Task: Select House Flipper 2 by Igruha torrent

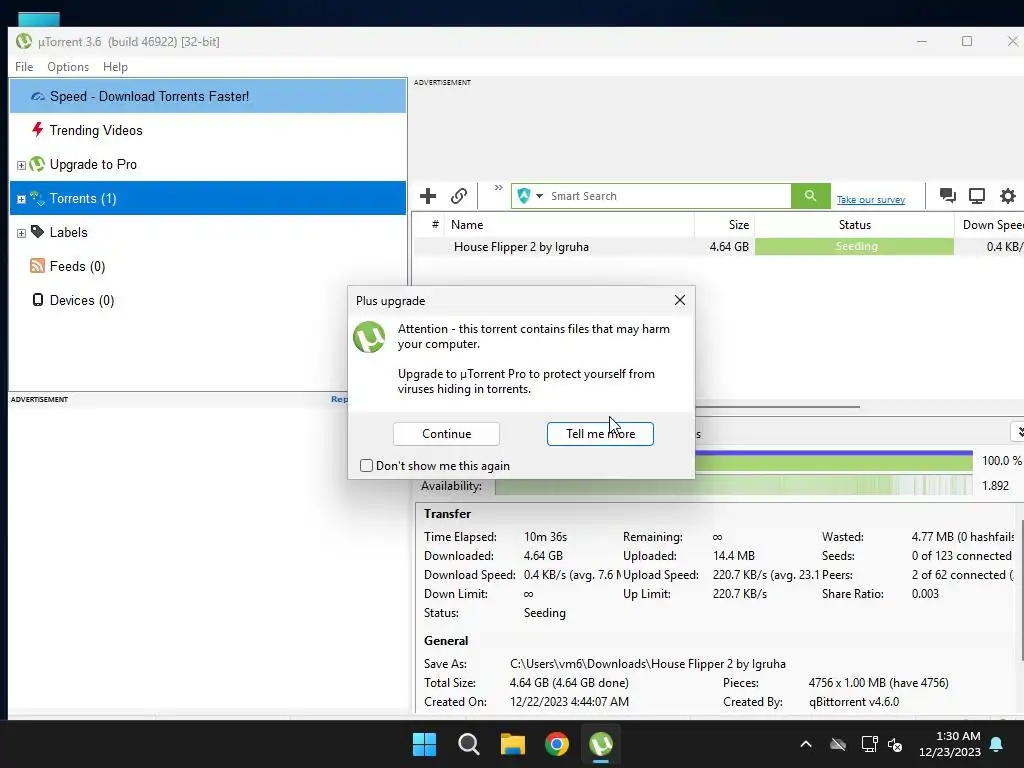Action: 521,247
